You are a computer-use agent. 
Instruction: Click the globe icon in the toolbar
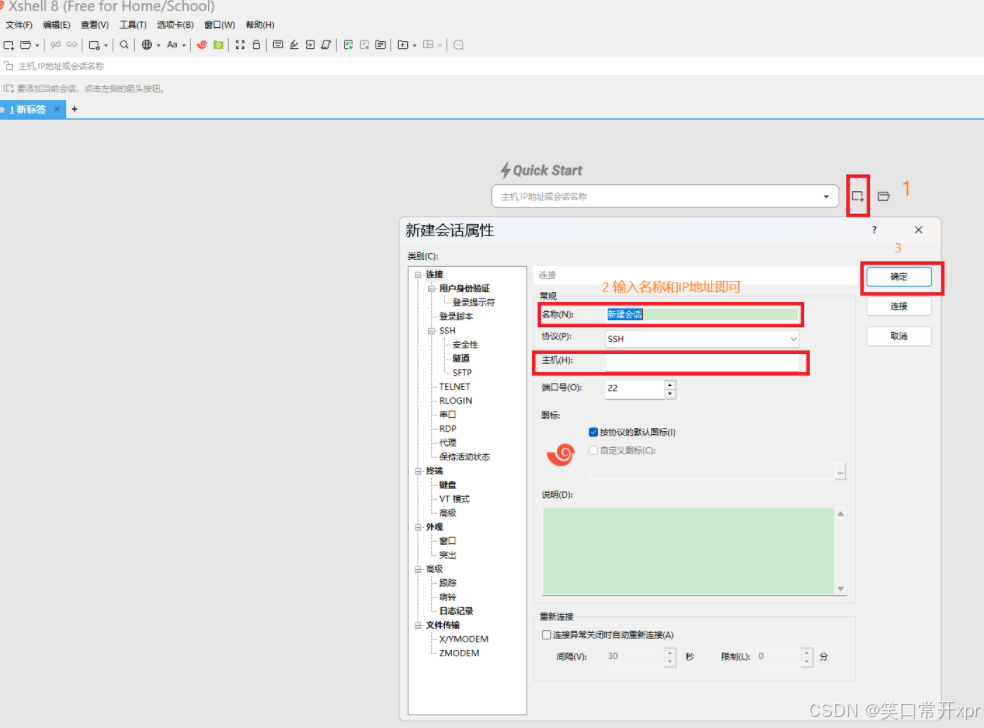point(147,45)
